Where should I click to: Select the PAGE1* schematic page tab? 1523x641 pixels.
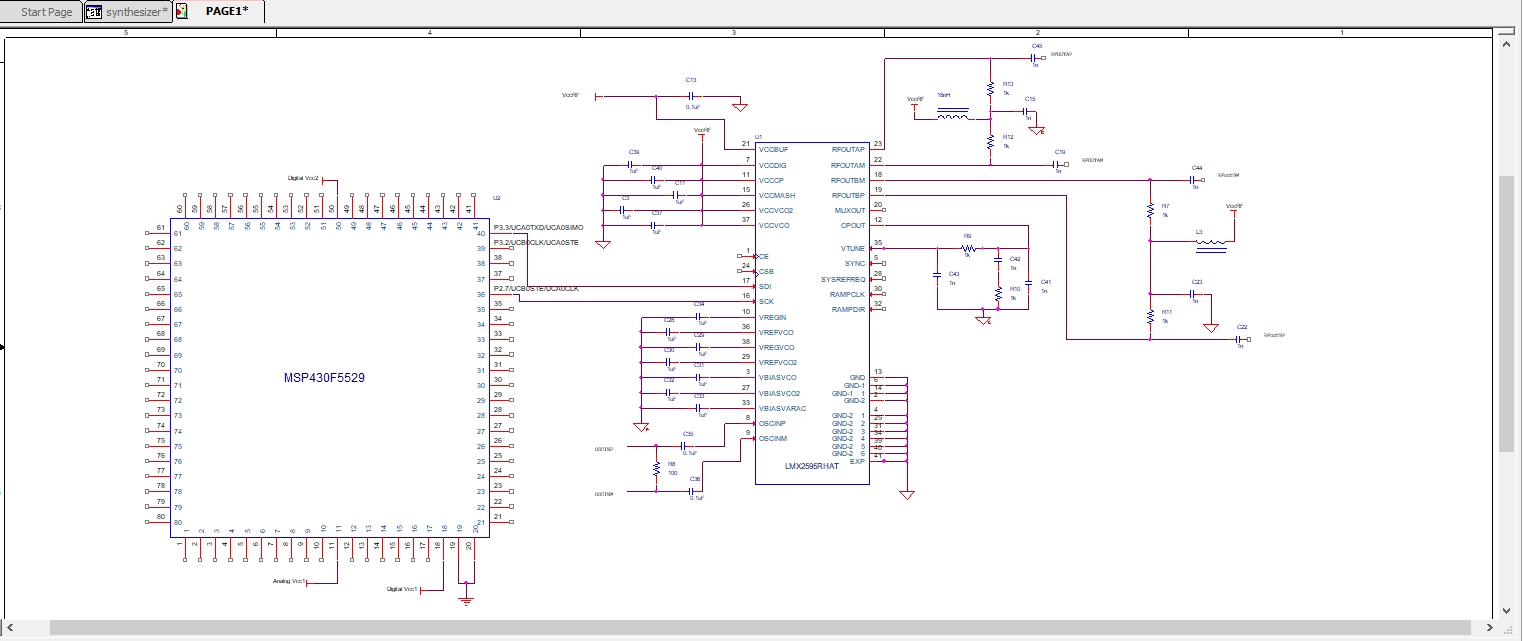coord(225,12)
